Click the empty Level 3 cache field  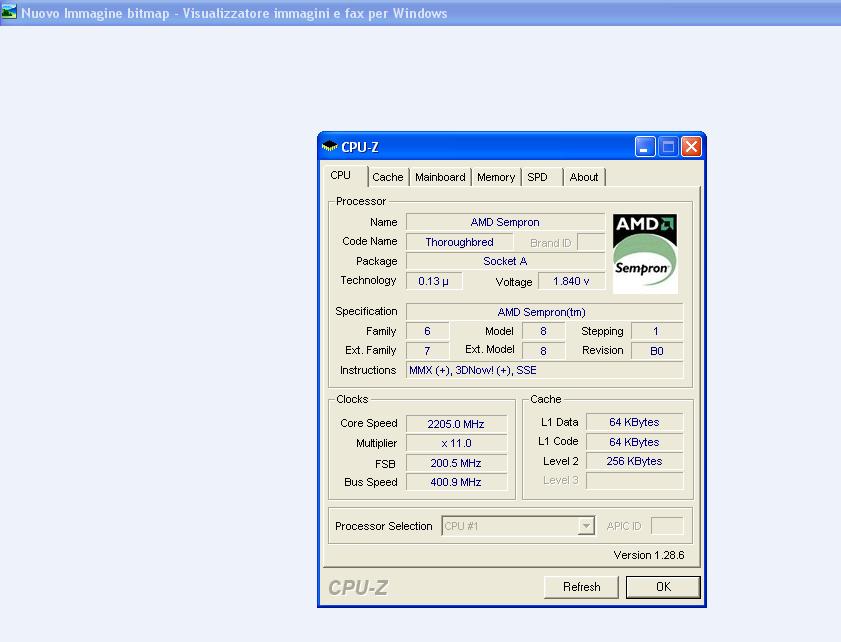tap(635, 481)
